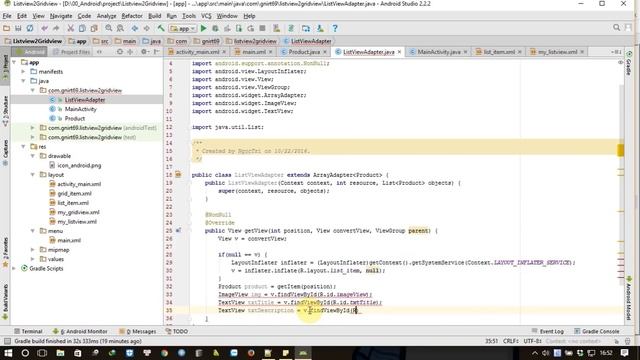The height and width of the screenshot is (360, 640).
Task: Collapse the layout folder node
Action: click(x=33, y=175)
